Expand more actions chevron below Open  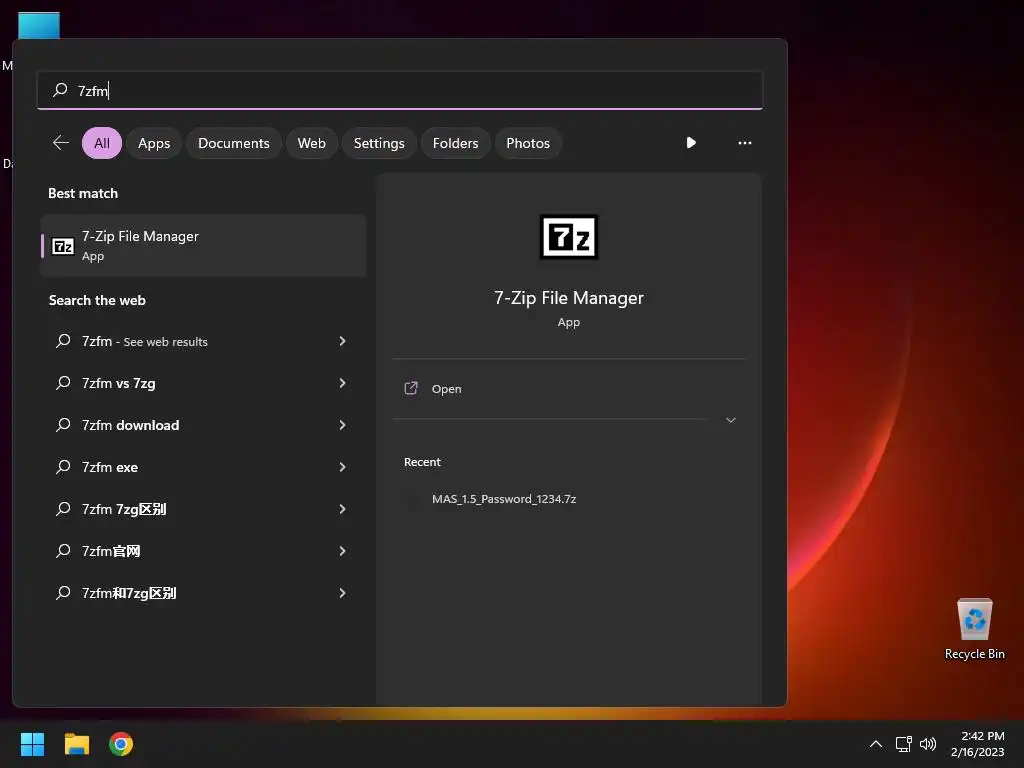point(731,420)
